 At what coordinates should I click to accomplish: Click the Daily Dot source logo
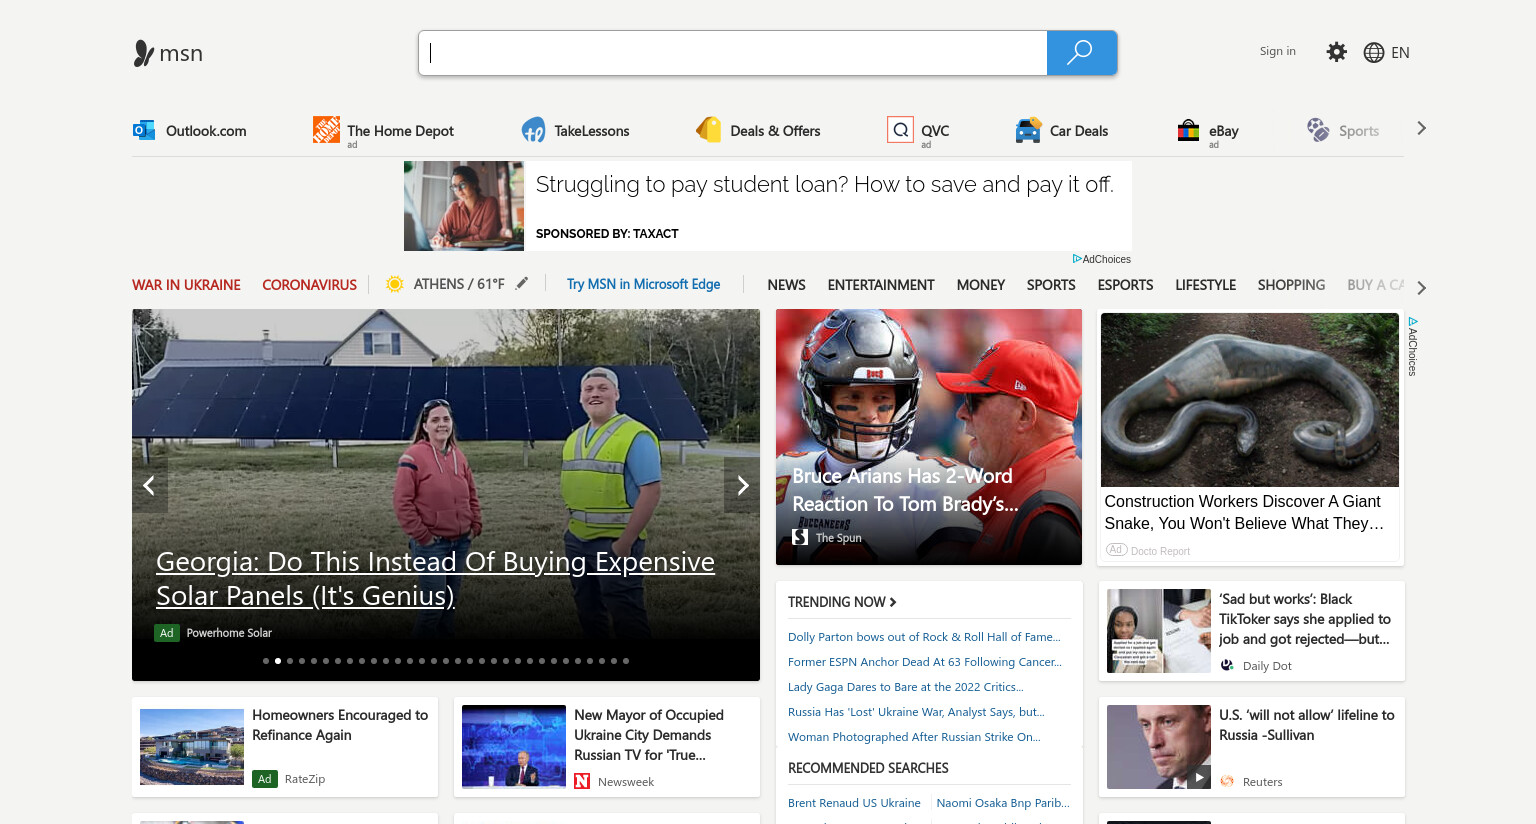point(1227,665)
